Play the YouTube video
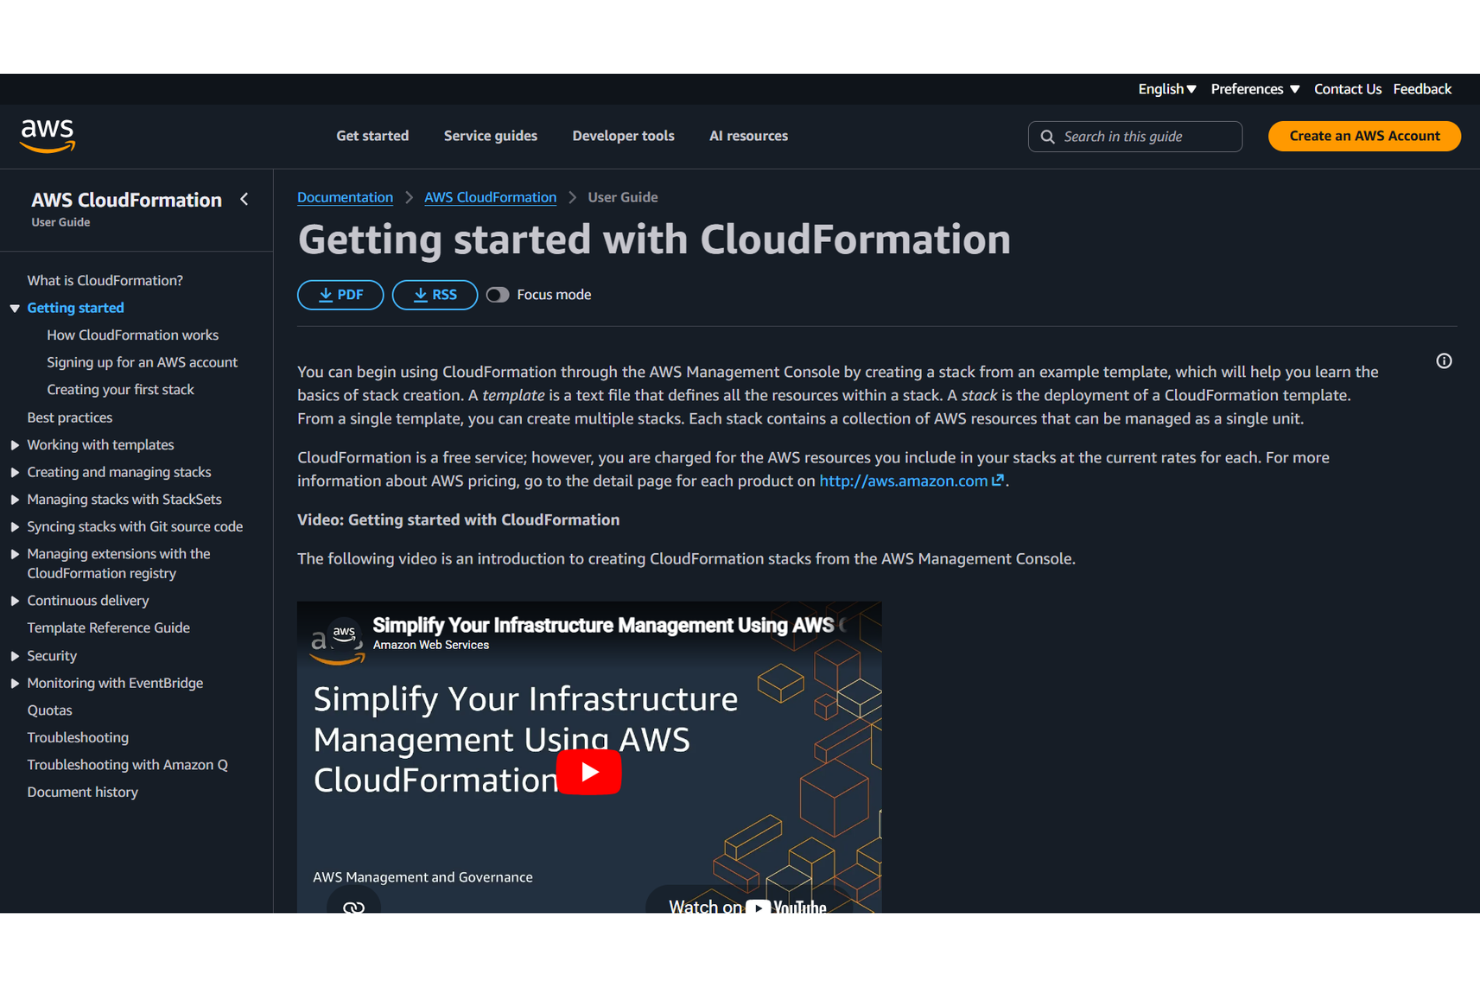The width and height of the screenshot is (1480, 987). (589, 772)
